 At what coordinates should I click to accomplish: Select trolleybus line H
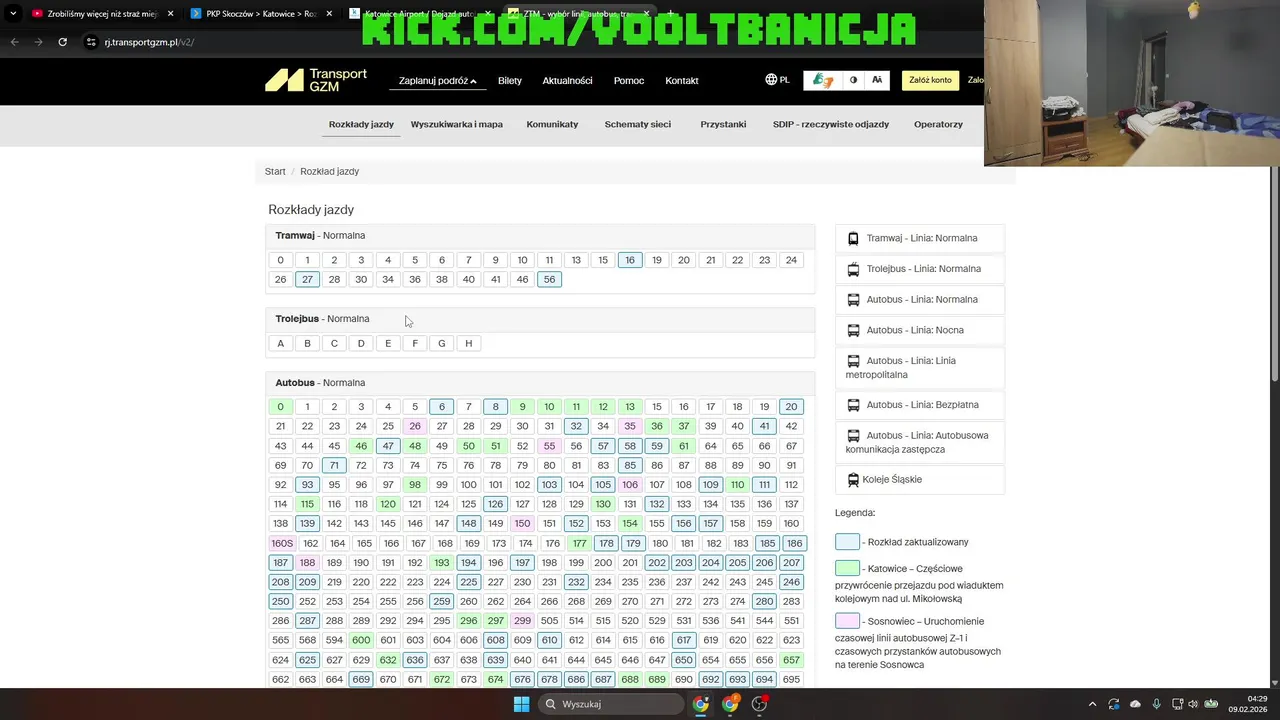(x=468, y=343)
